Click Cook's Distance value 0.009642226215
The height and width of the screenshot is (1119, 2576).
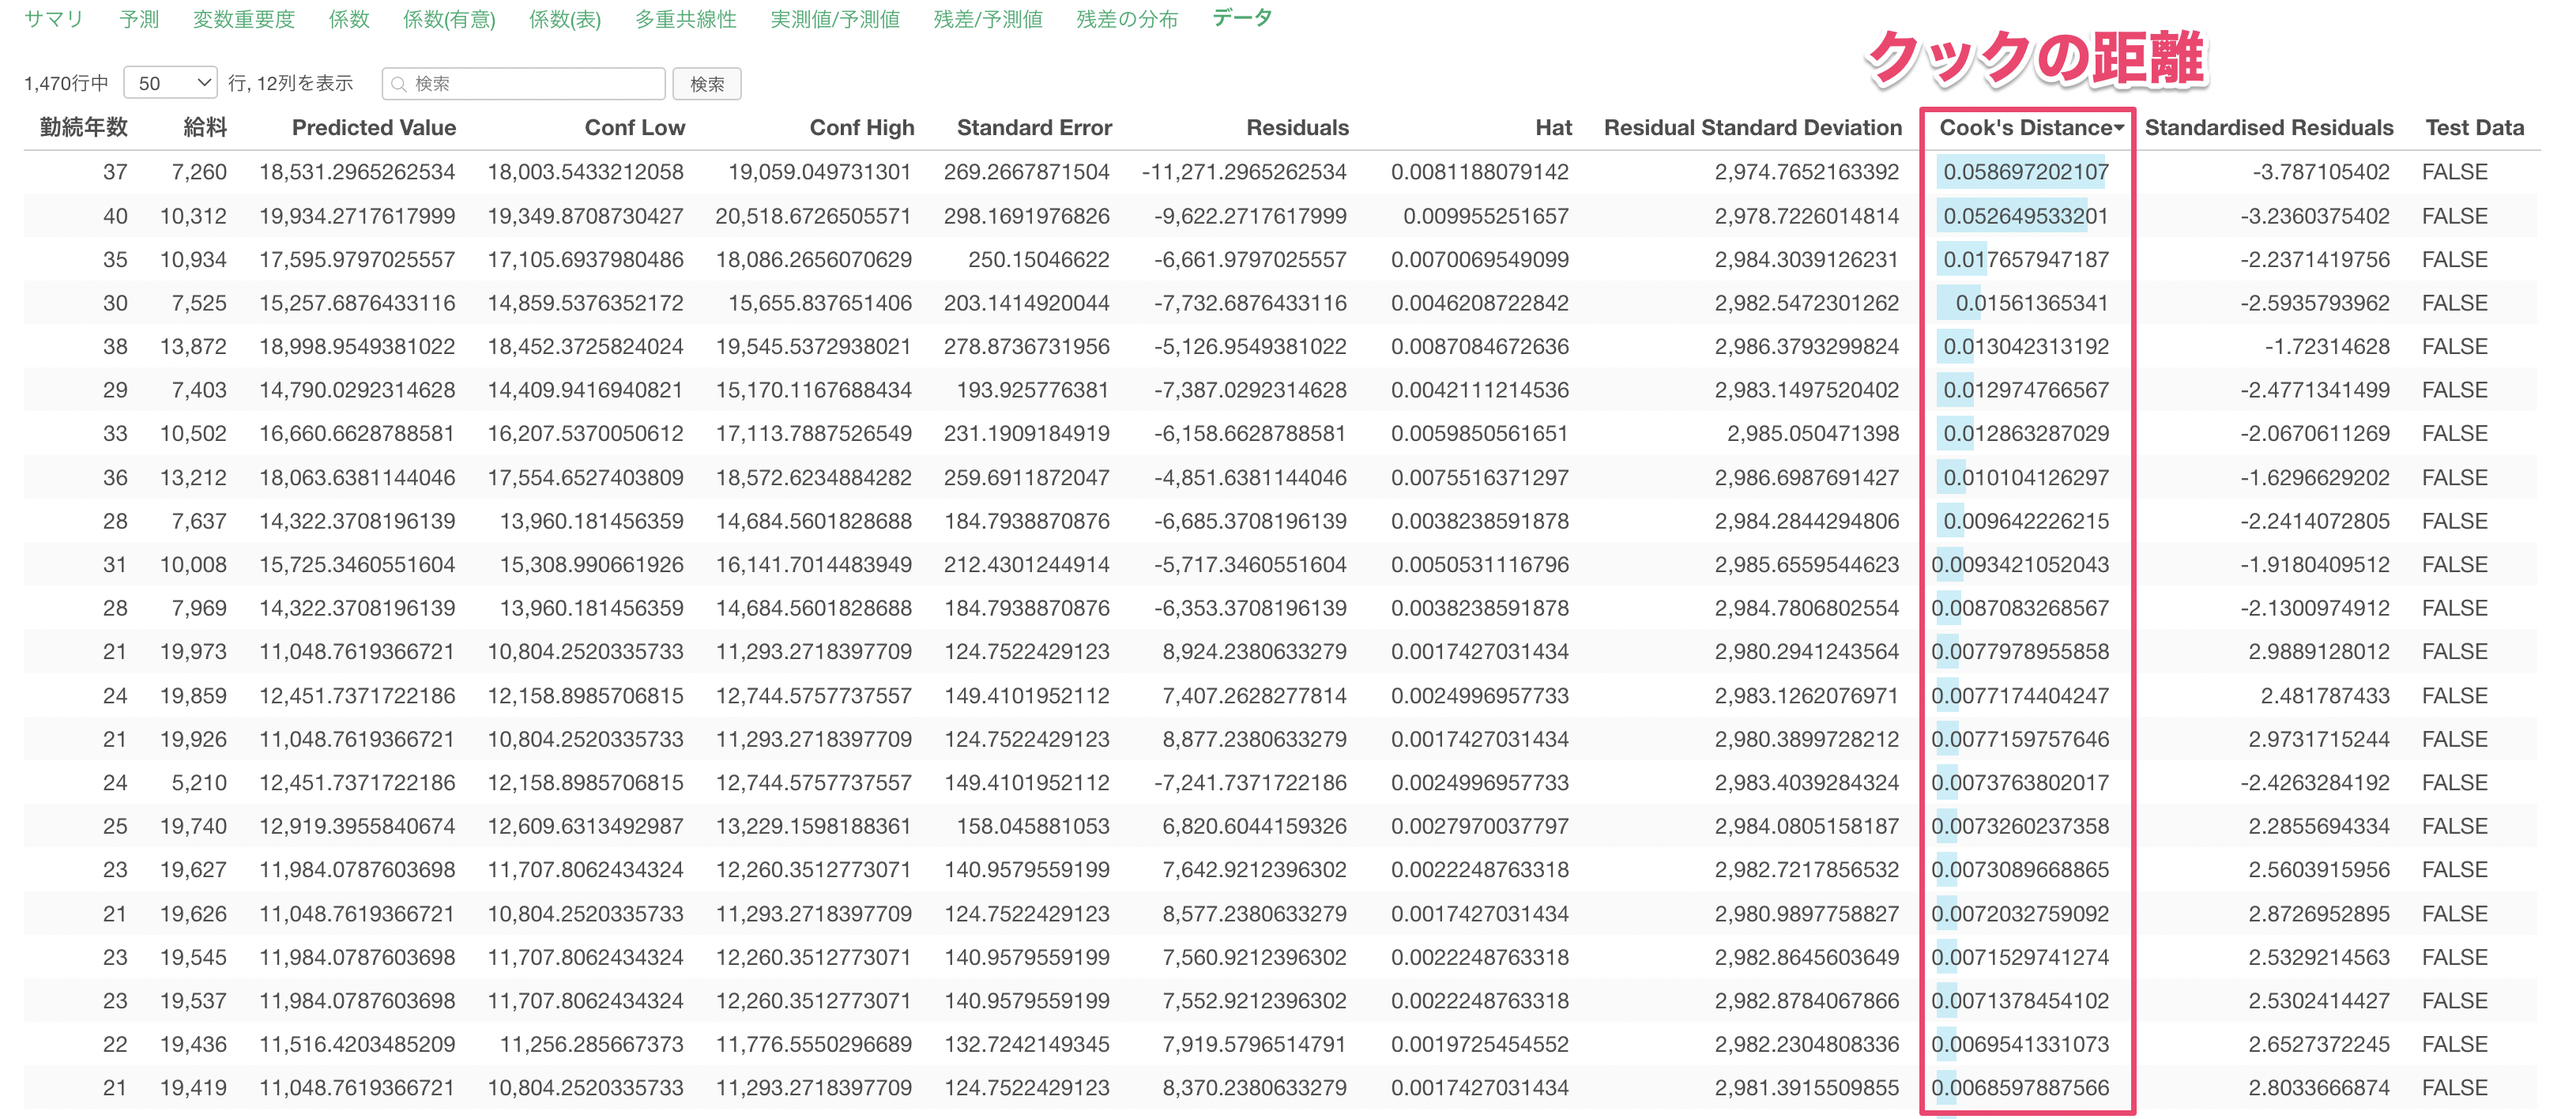click(2026, 522)
